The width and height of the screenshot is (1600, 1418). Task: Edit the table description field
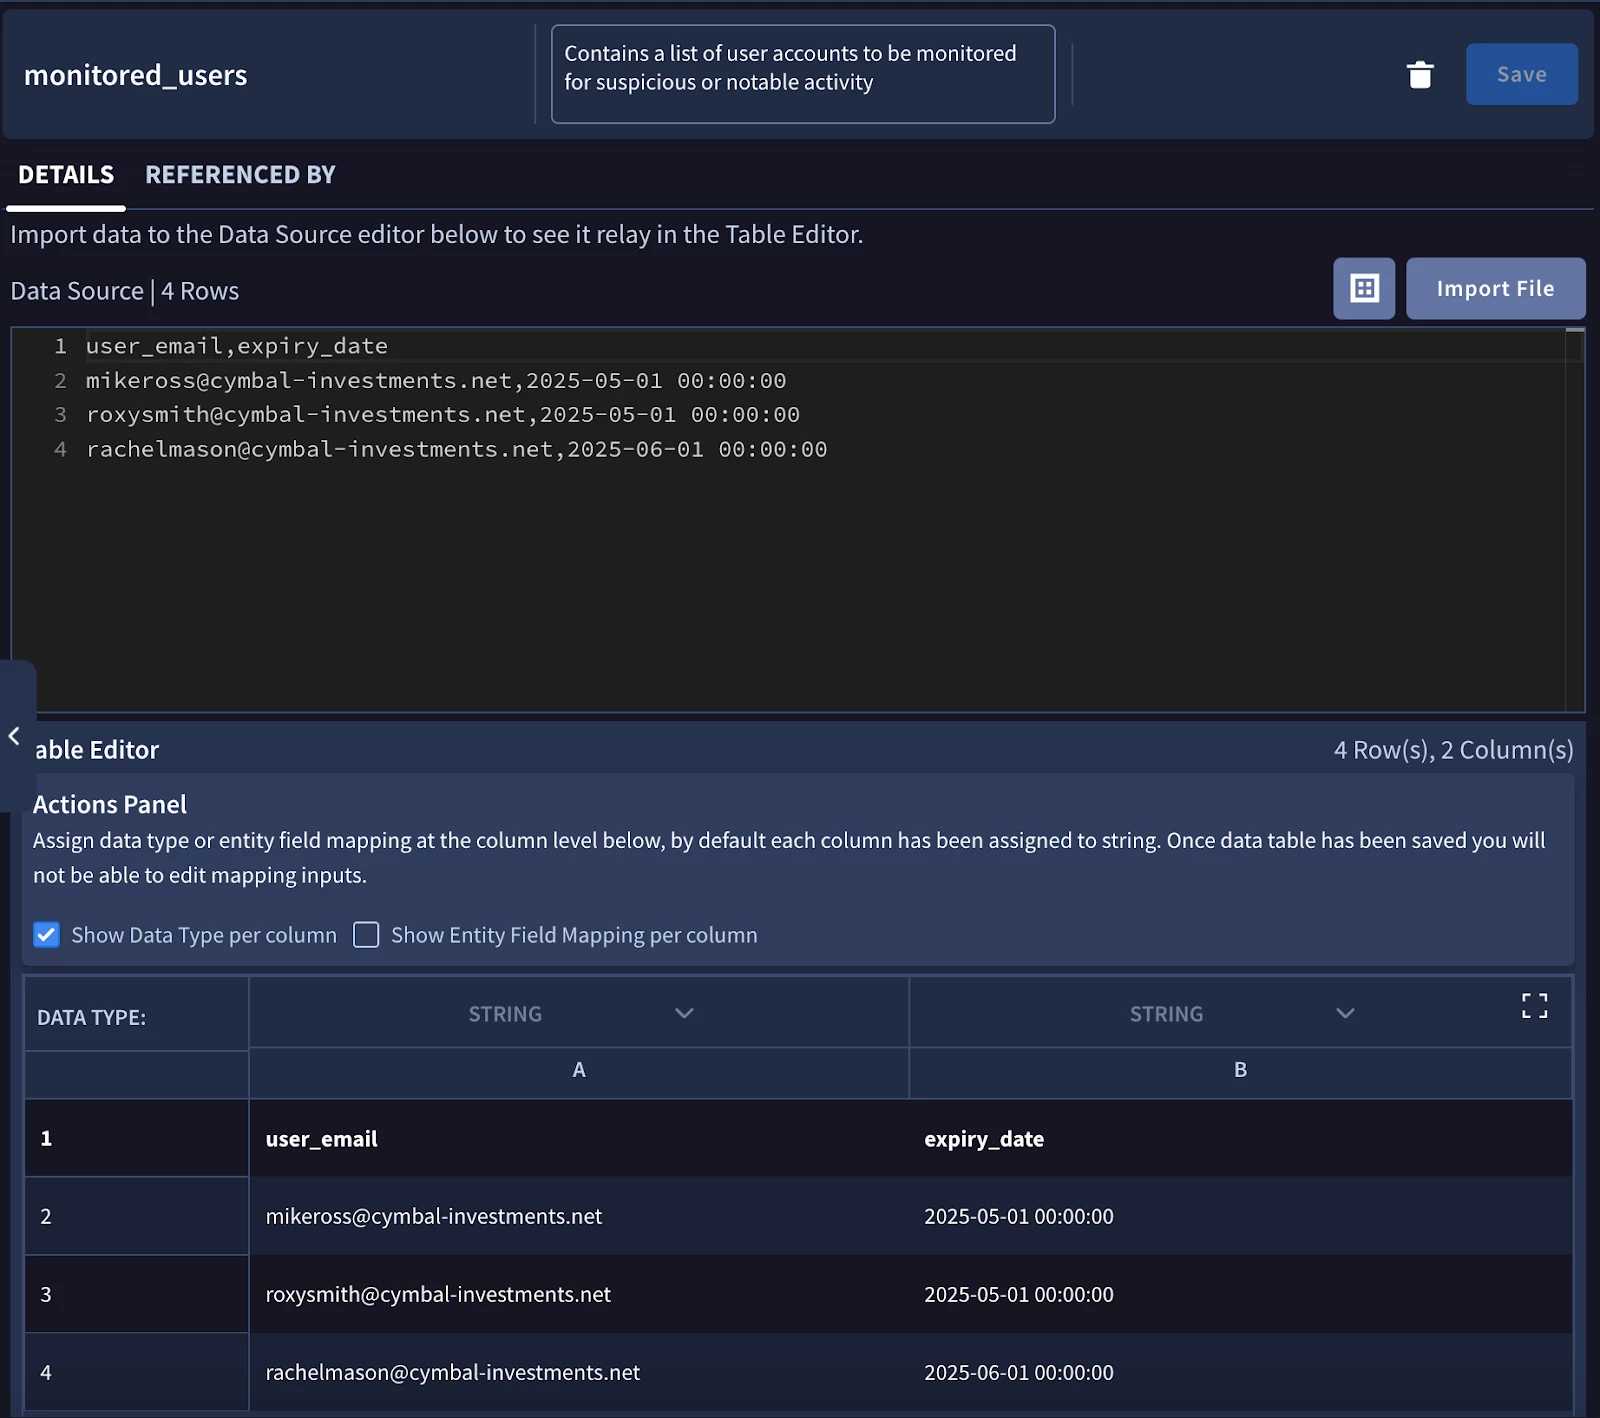pos(803,74)
